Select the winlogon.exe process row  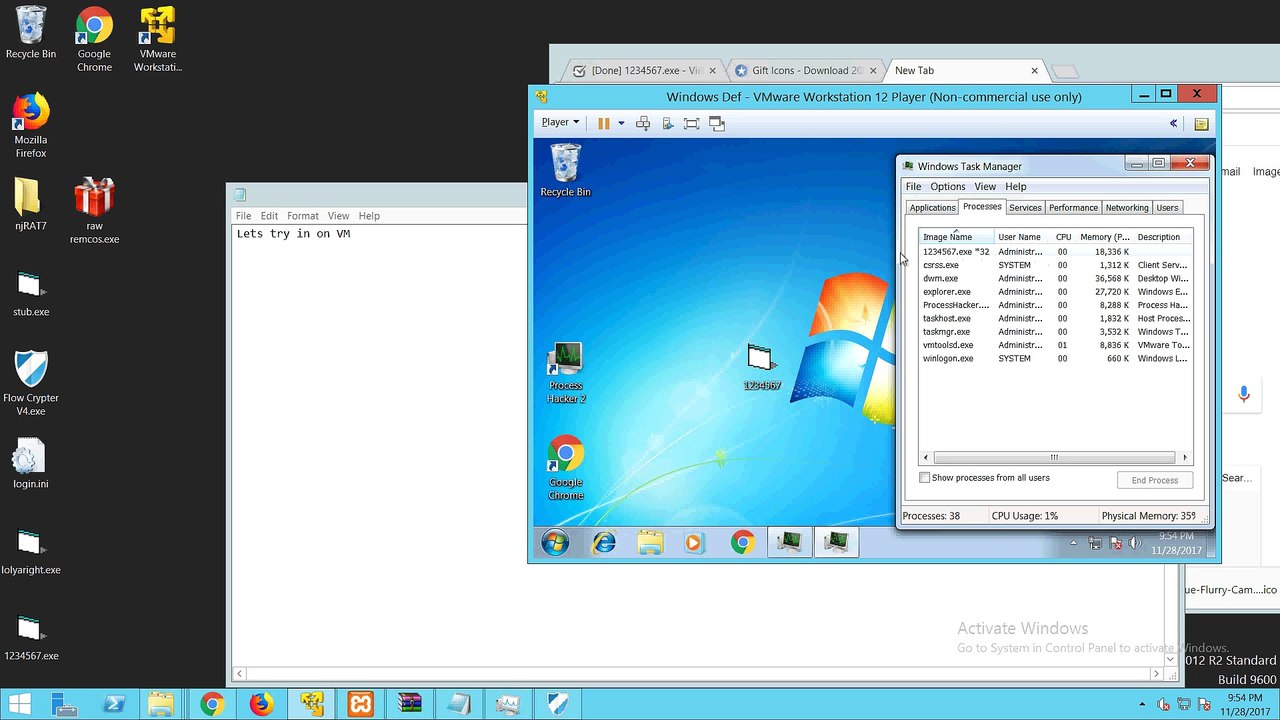click(x=1056, y=358)
